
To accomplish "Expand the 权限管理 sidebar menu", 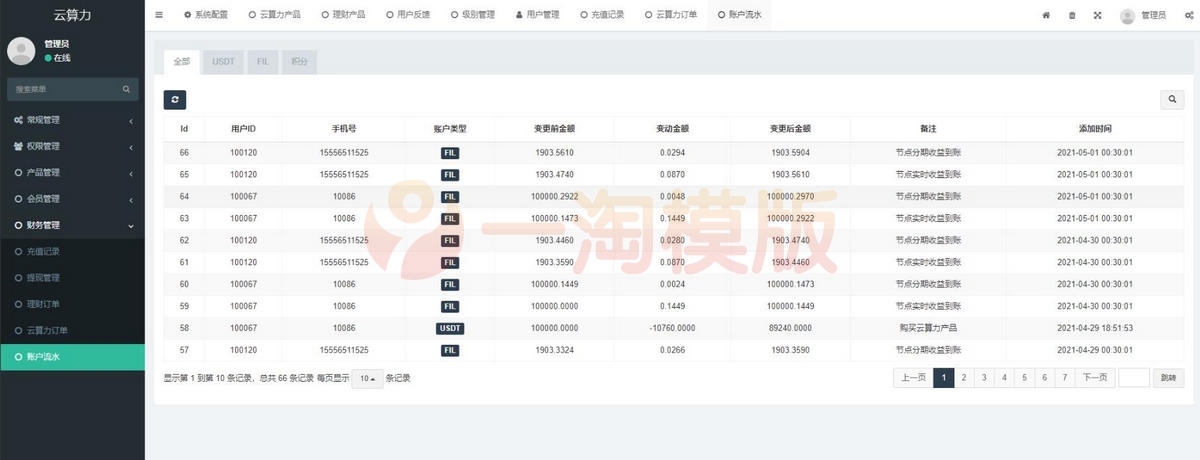I will (72, 146).
